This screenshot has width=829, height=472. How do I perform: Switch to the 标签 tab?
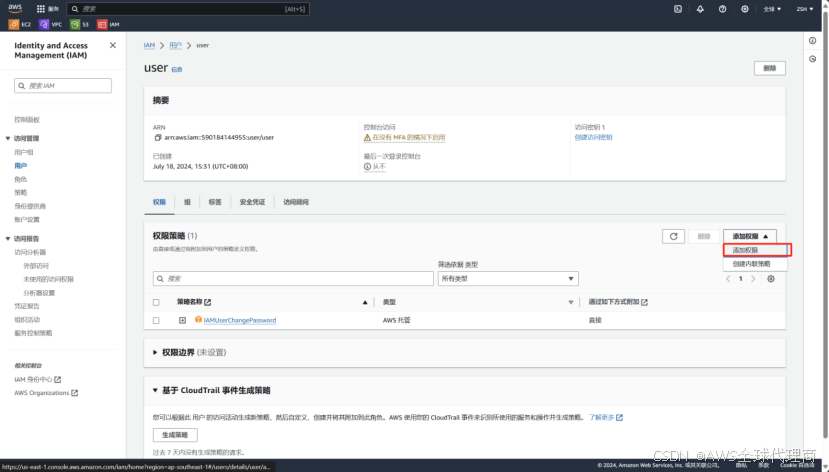tap(215, 202)
